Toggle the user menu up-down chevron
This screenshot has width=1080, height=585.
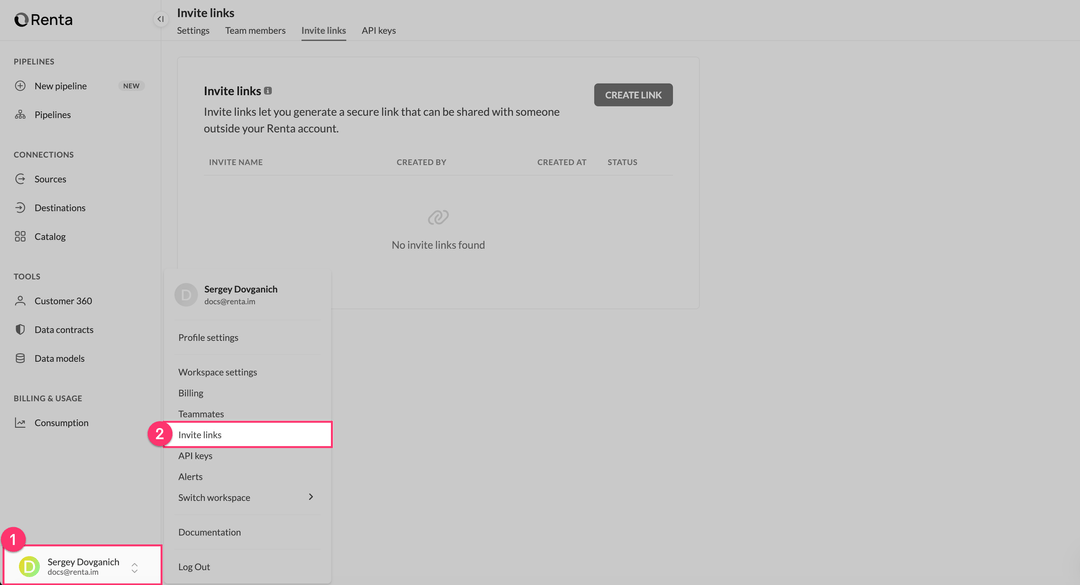[135, 568]
